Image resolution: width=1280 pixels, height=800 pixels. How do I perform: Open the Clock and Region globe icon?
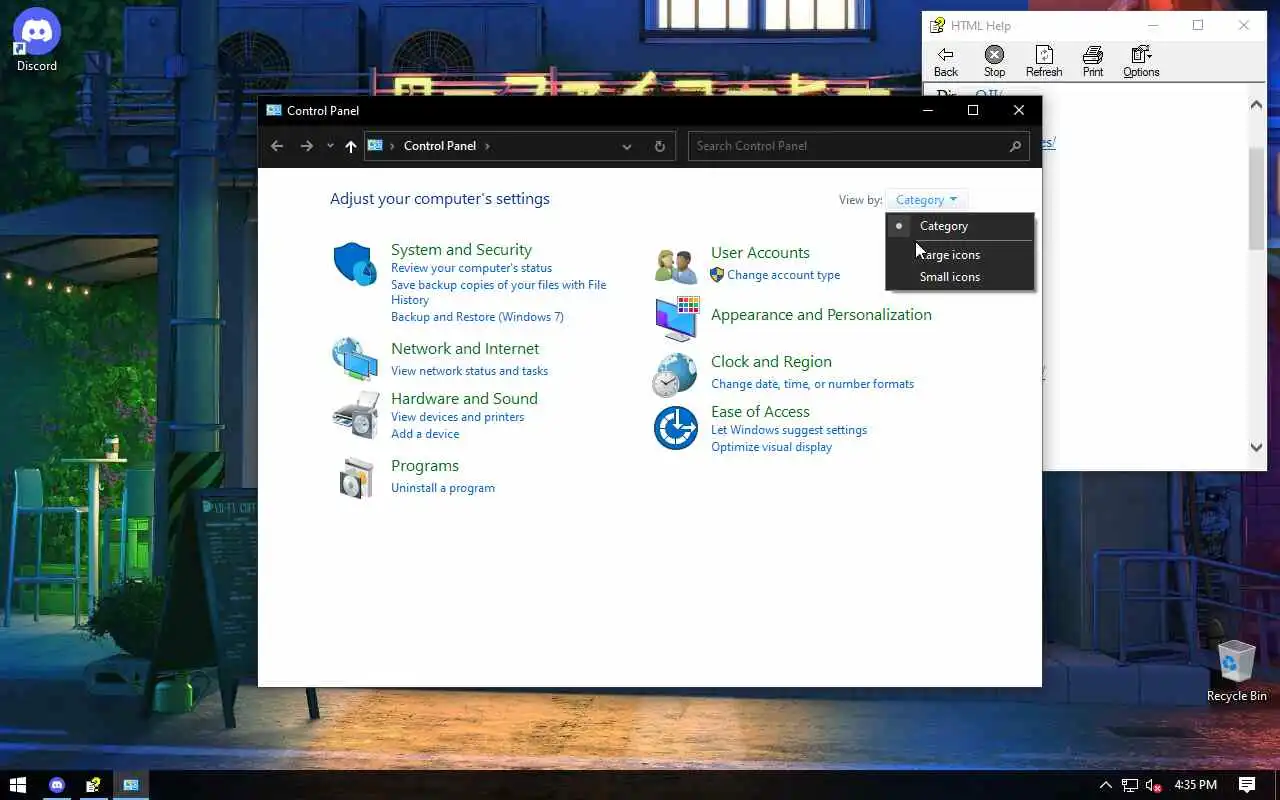point(675,375)
